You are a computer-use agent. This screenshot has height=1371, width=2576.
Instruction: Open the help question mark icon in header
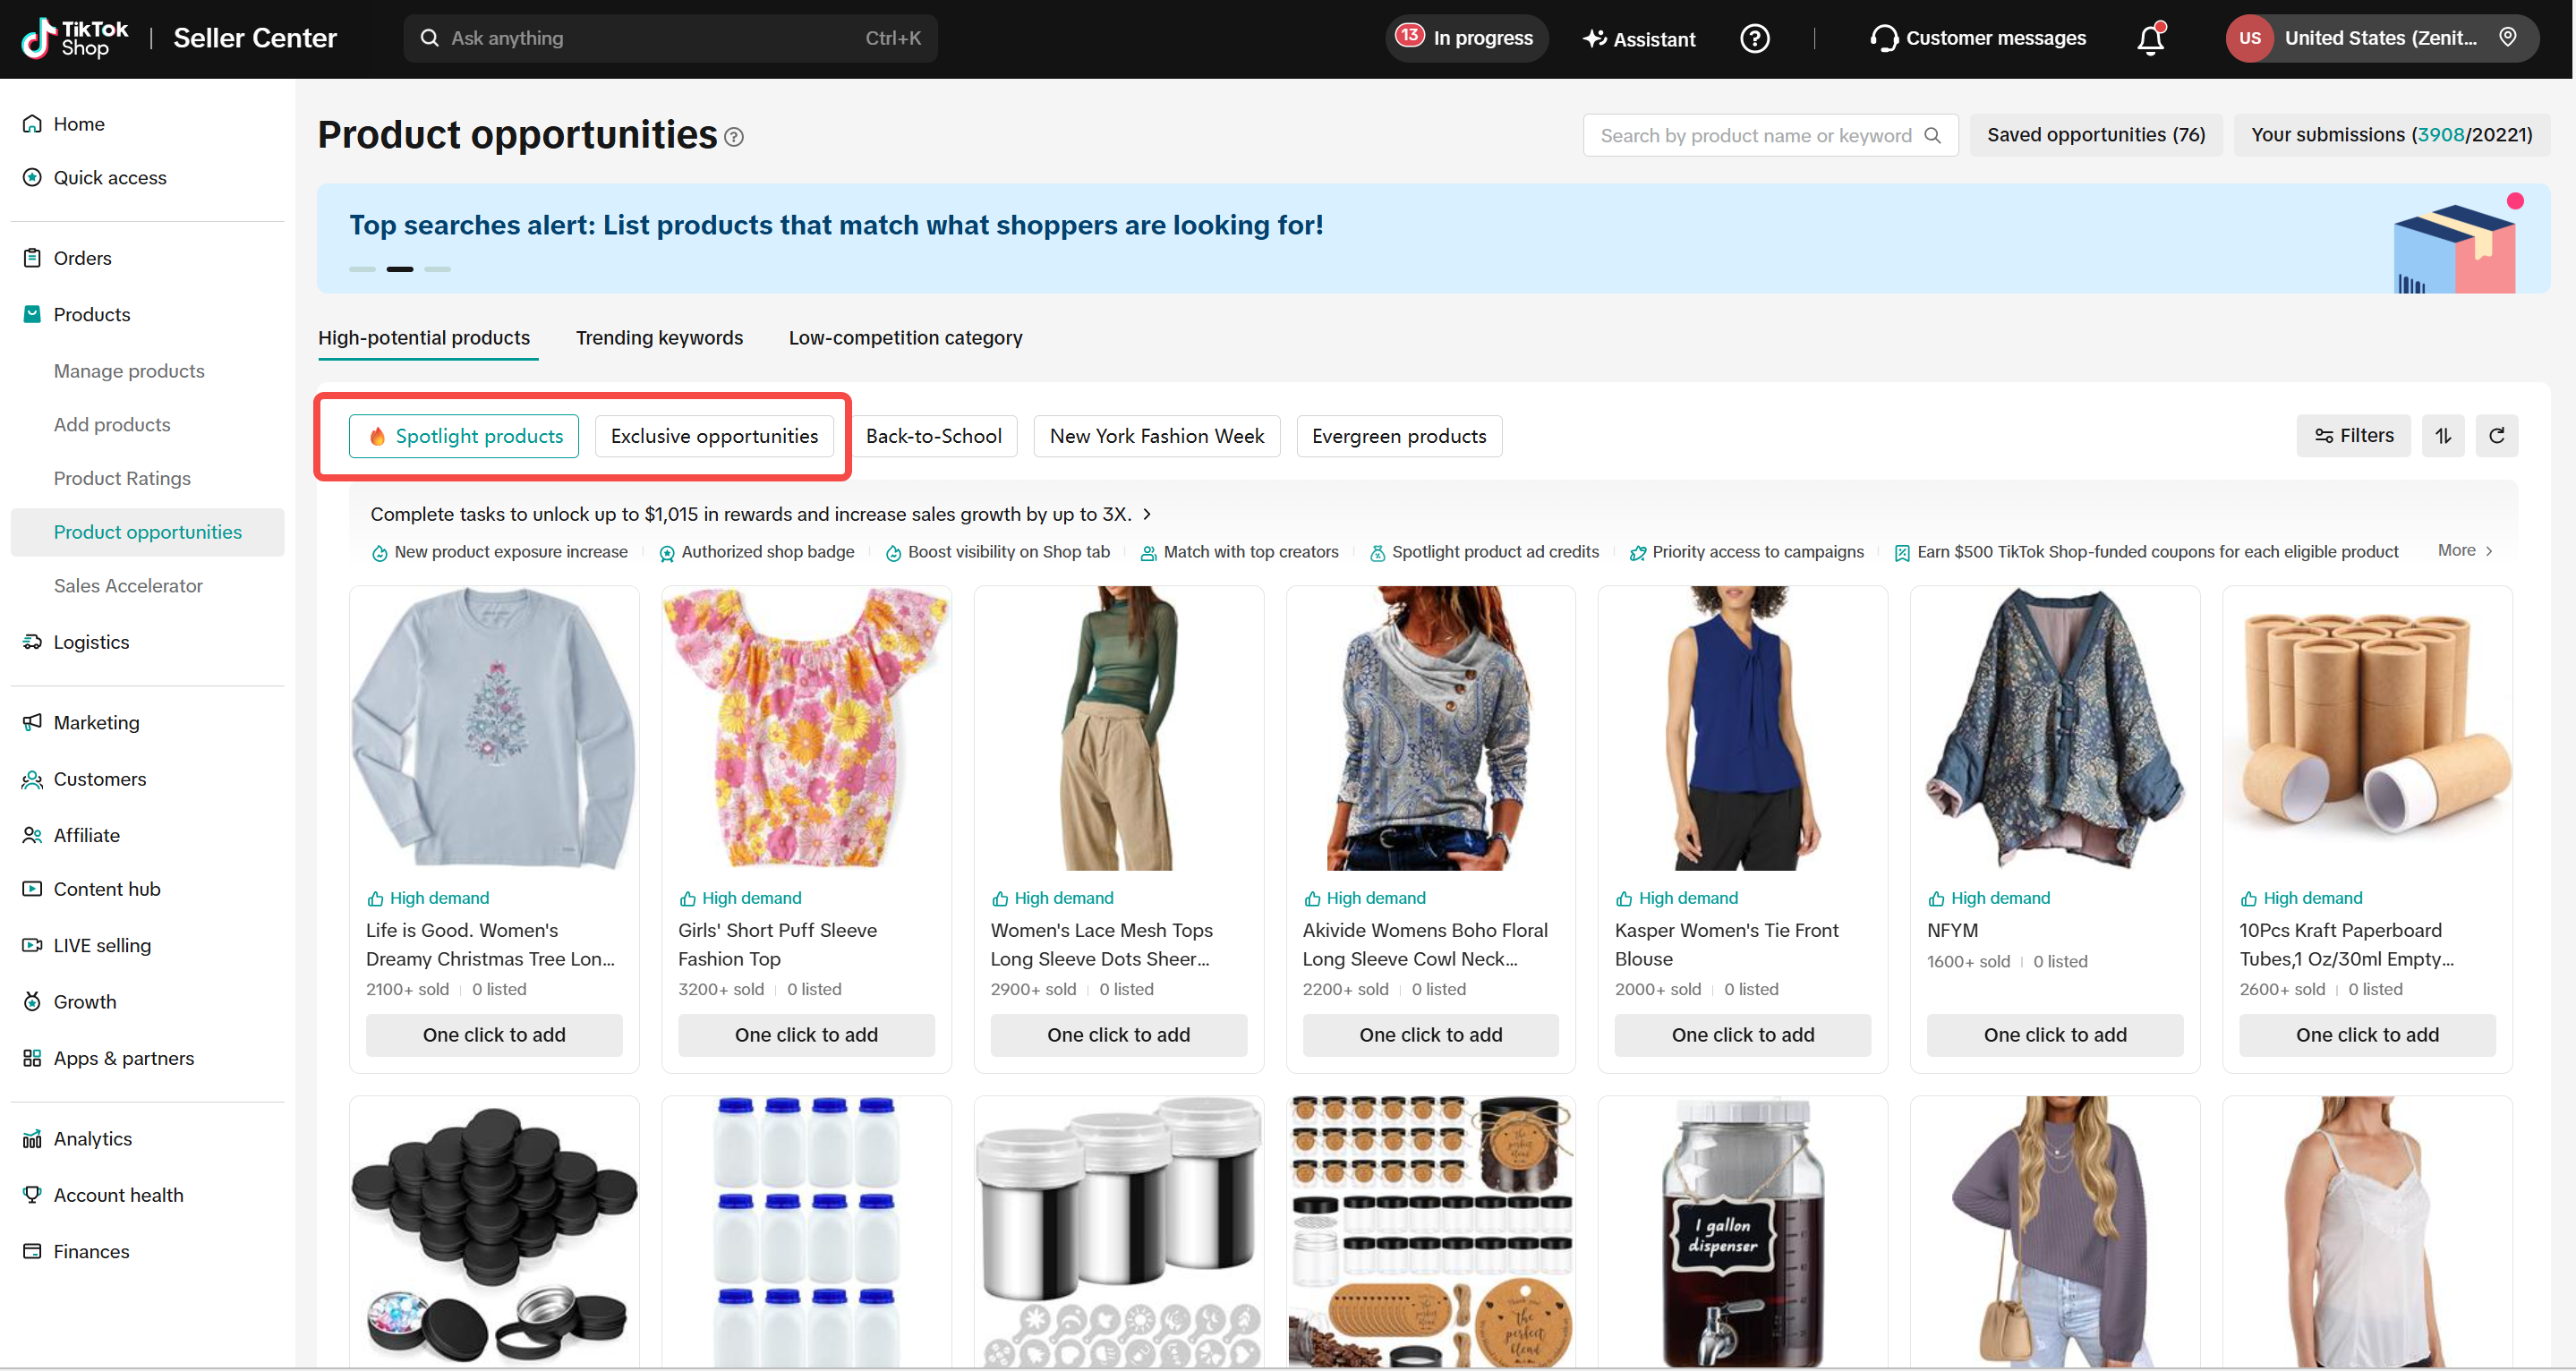[x=1754, y=38]
